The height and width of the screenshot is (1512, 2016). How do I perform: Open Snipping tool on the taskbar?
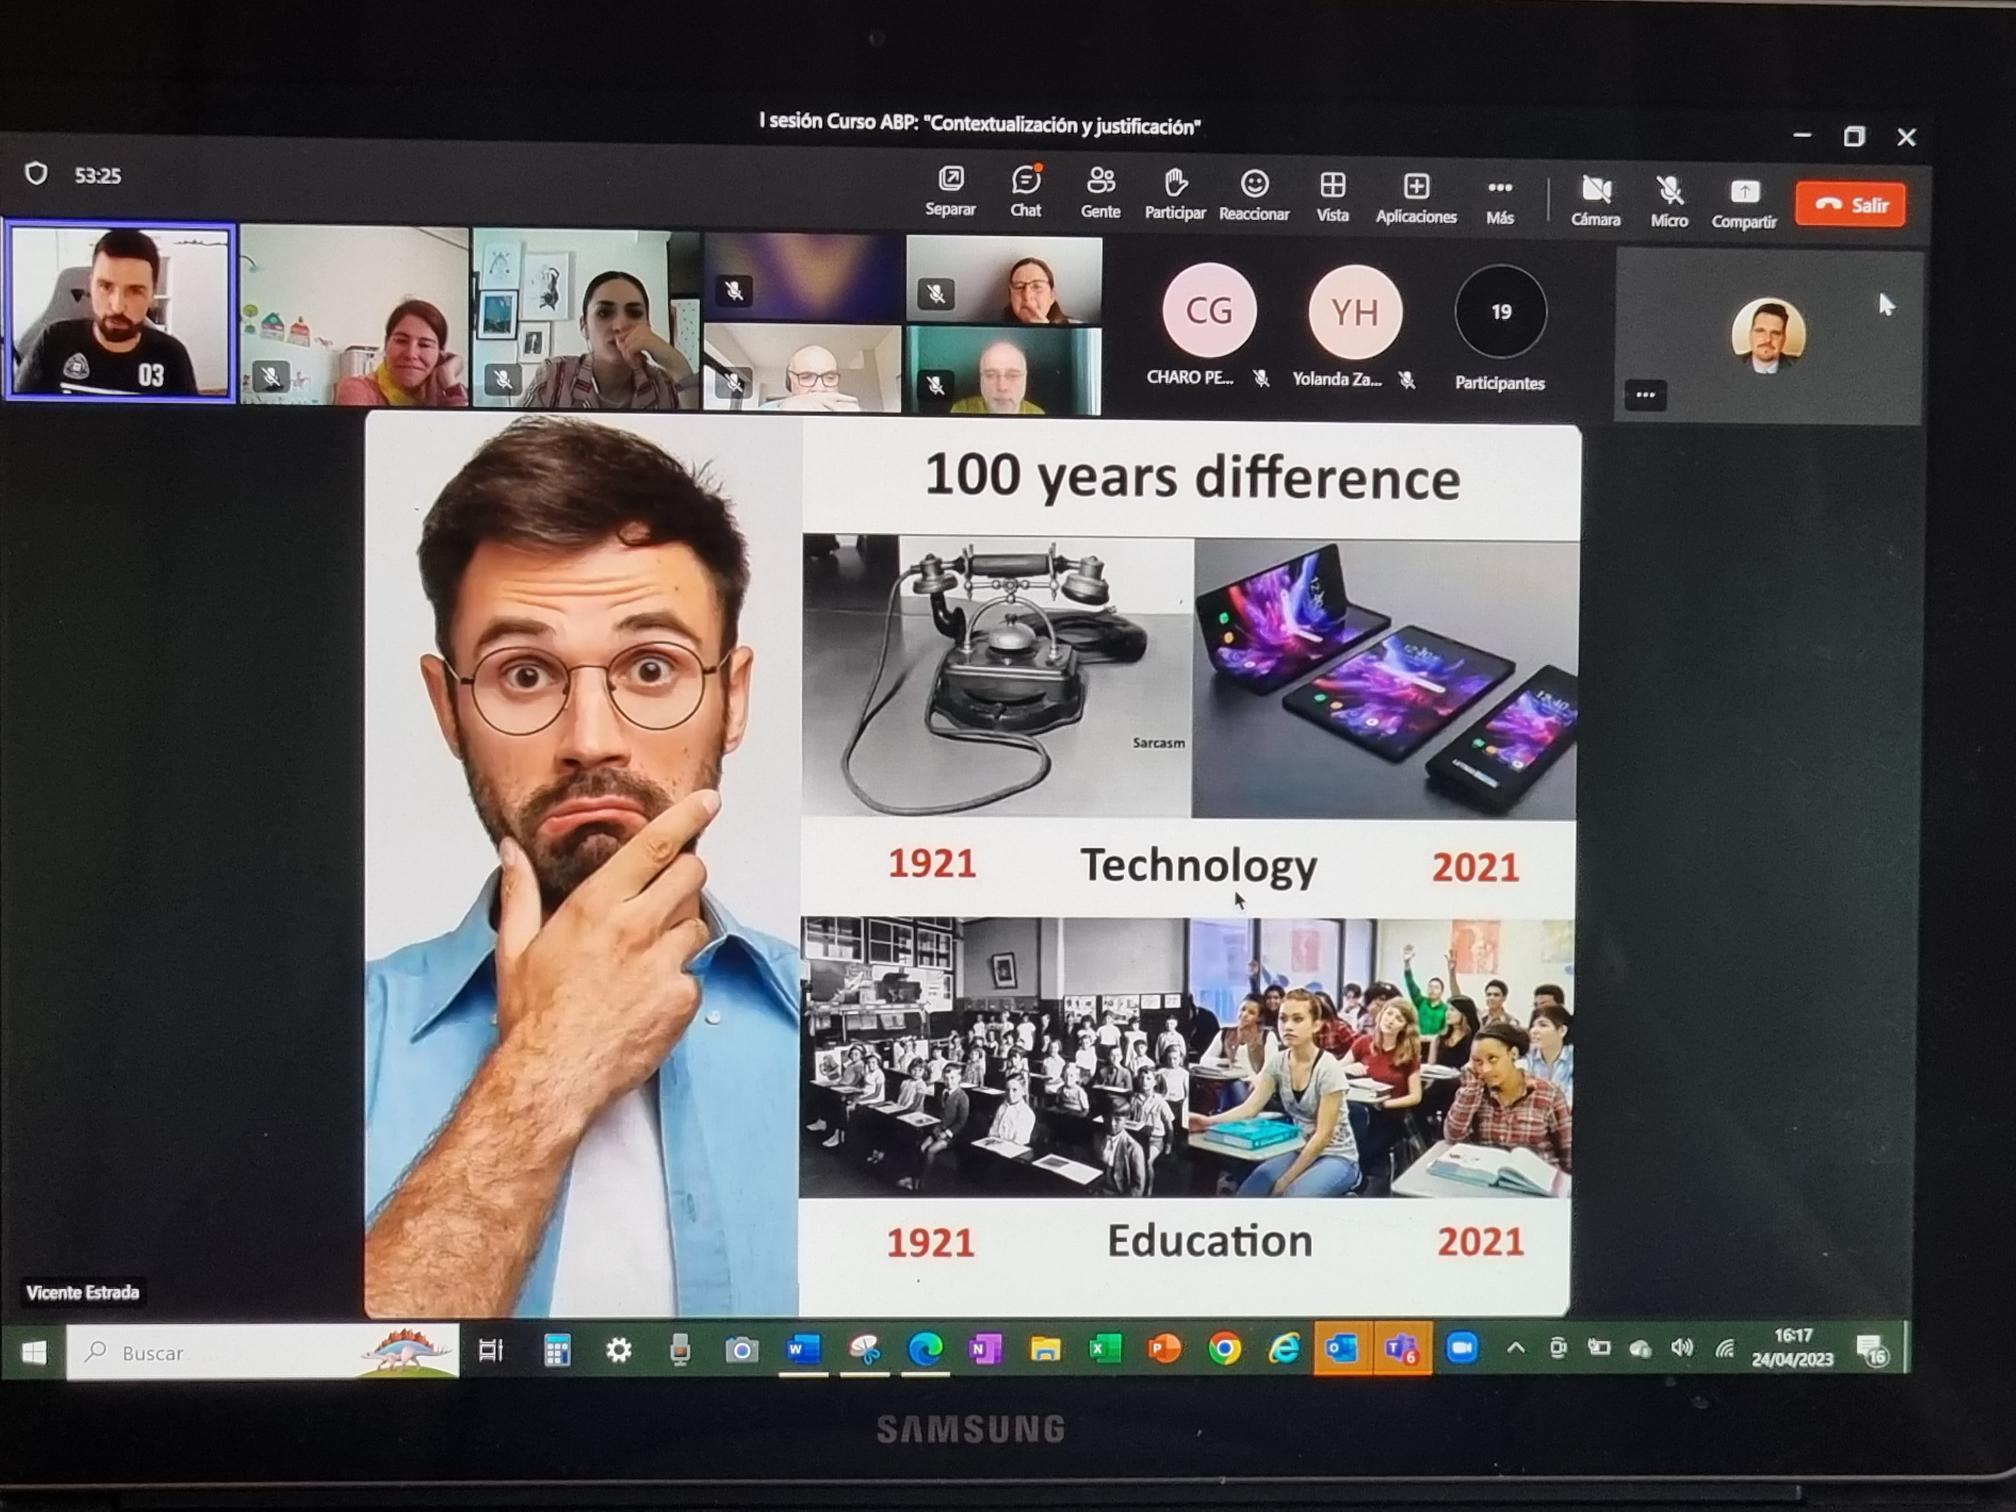pos(864,1351)
